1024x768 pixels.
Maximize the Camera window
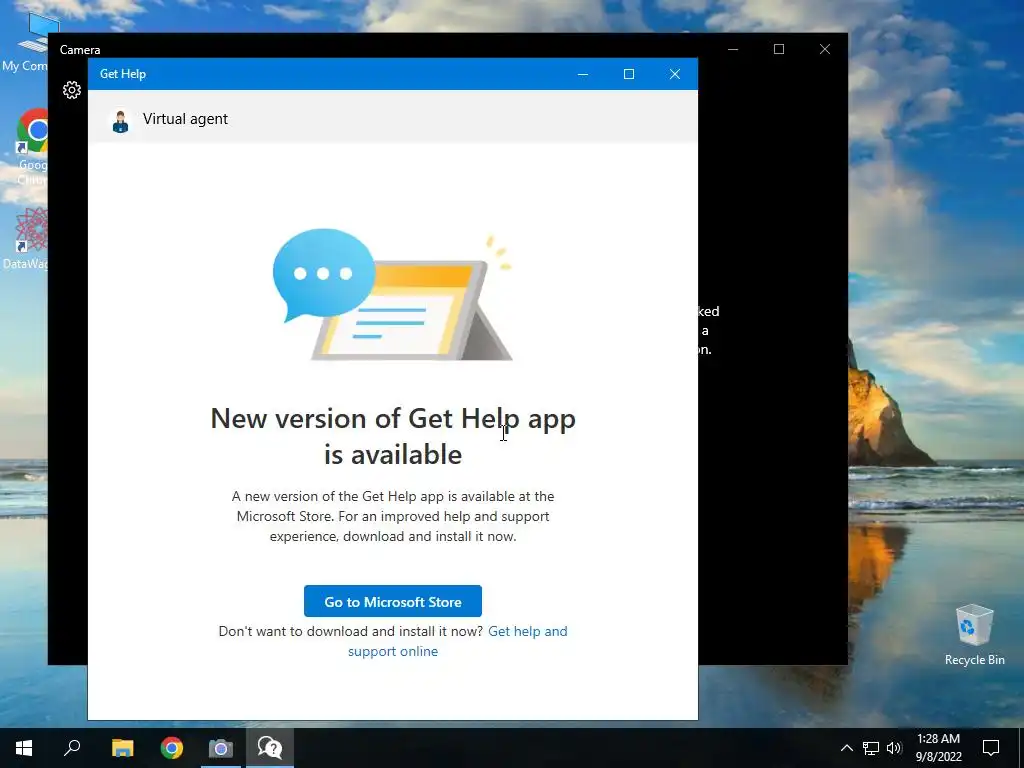coord(778,49)
